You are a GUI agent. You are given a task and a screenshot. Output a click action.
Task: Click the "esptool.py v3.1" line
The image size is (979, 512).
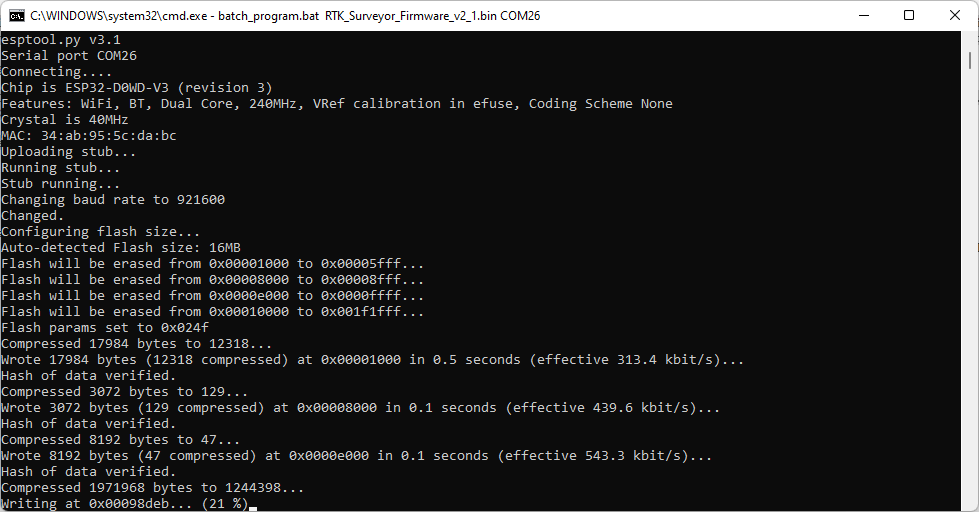61,39
